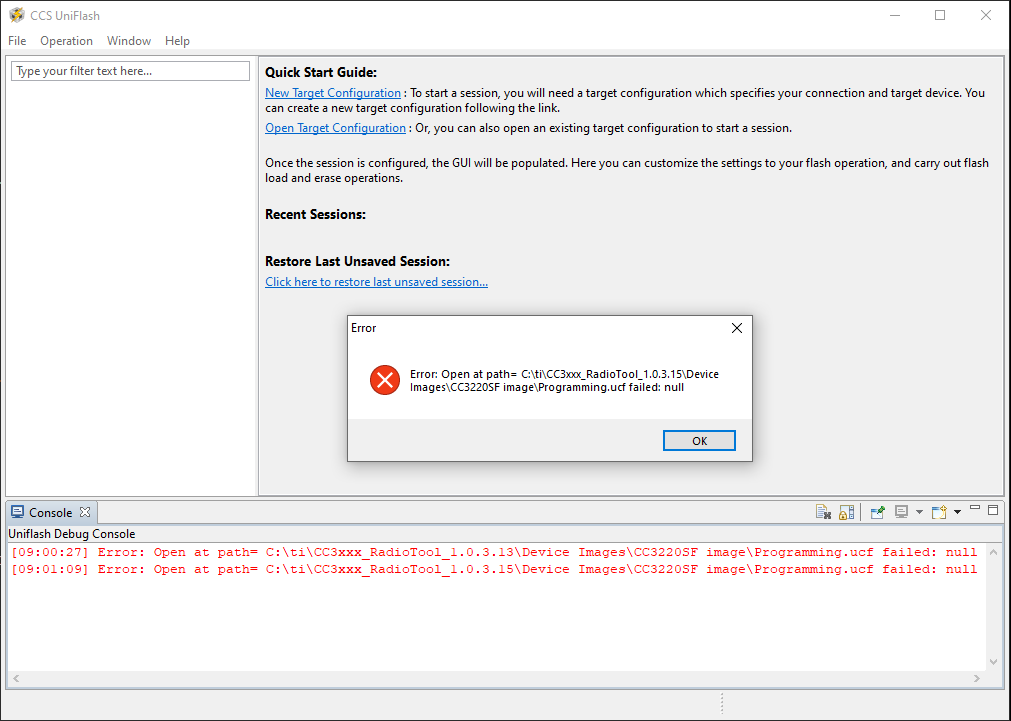The width and height of the screenshot is (1011, 721).
Task: Click the Clear Console icon
Action: [823, 512]
